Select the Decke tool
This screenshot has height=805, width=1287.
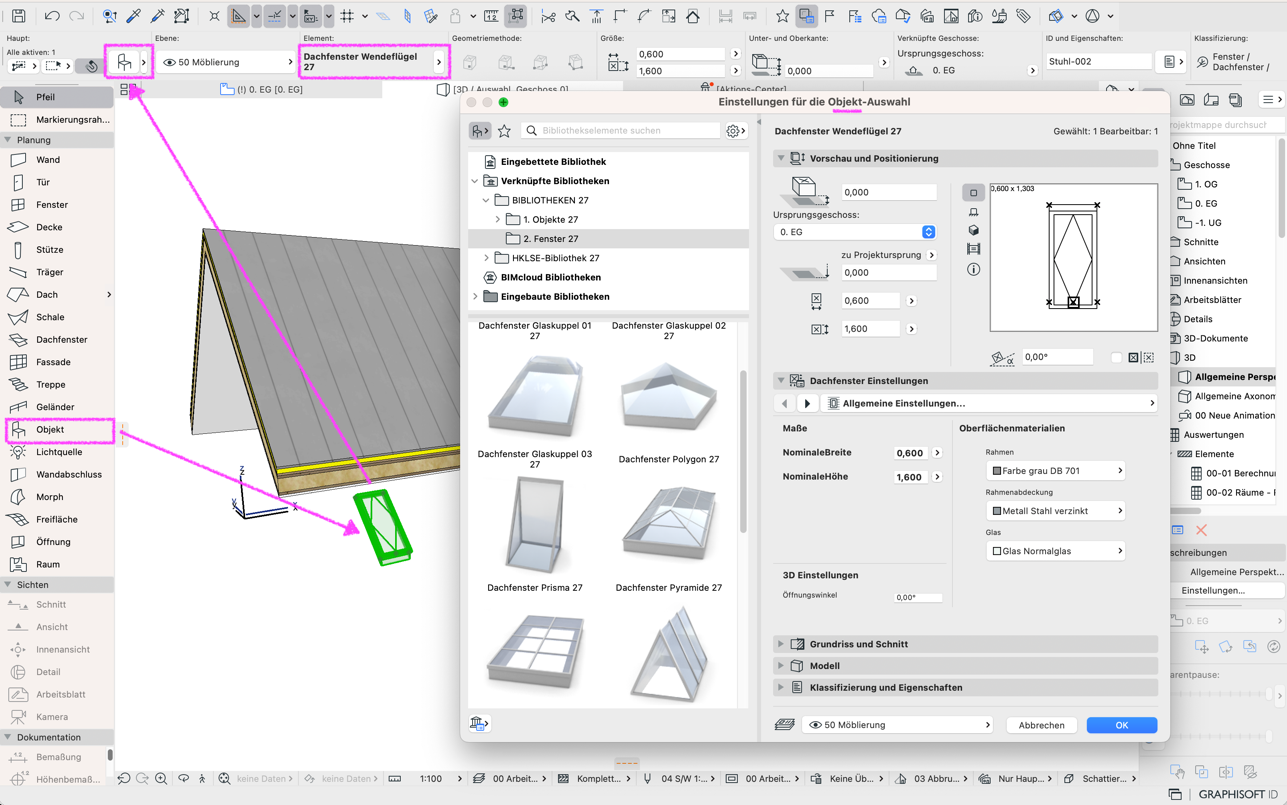tap(57, 227)
